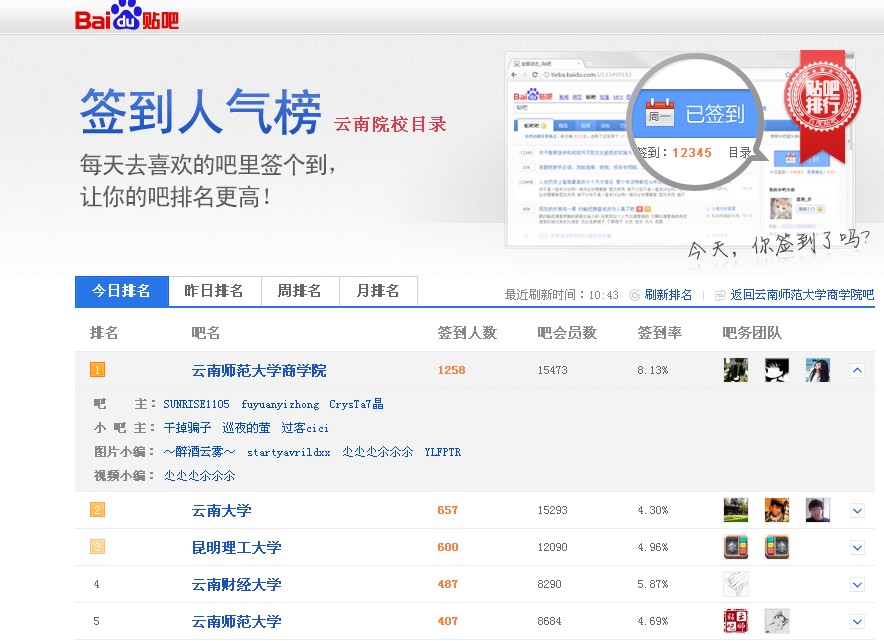Open second team avatar in 云南大学 row

tap(777, 510)
